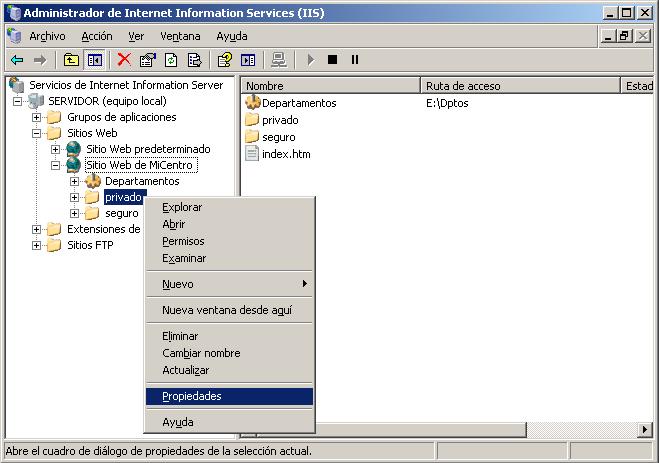Select index.htm in the file list

(x=285, y=154)
